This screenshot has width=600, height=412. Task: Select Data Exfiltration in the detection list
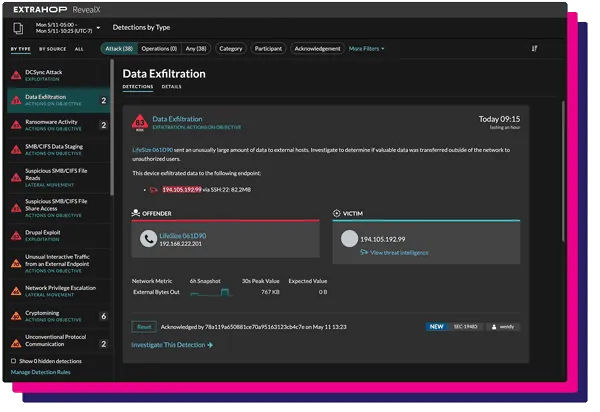(x=59, y=100)
